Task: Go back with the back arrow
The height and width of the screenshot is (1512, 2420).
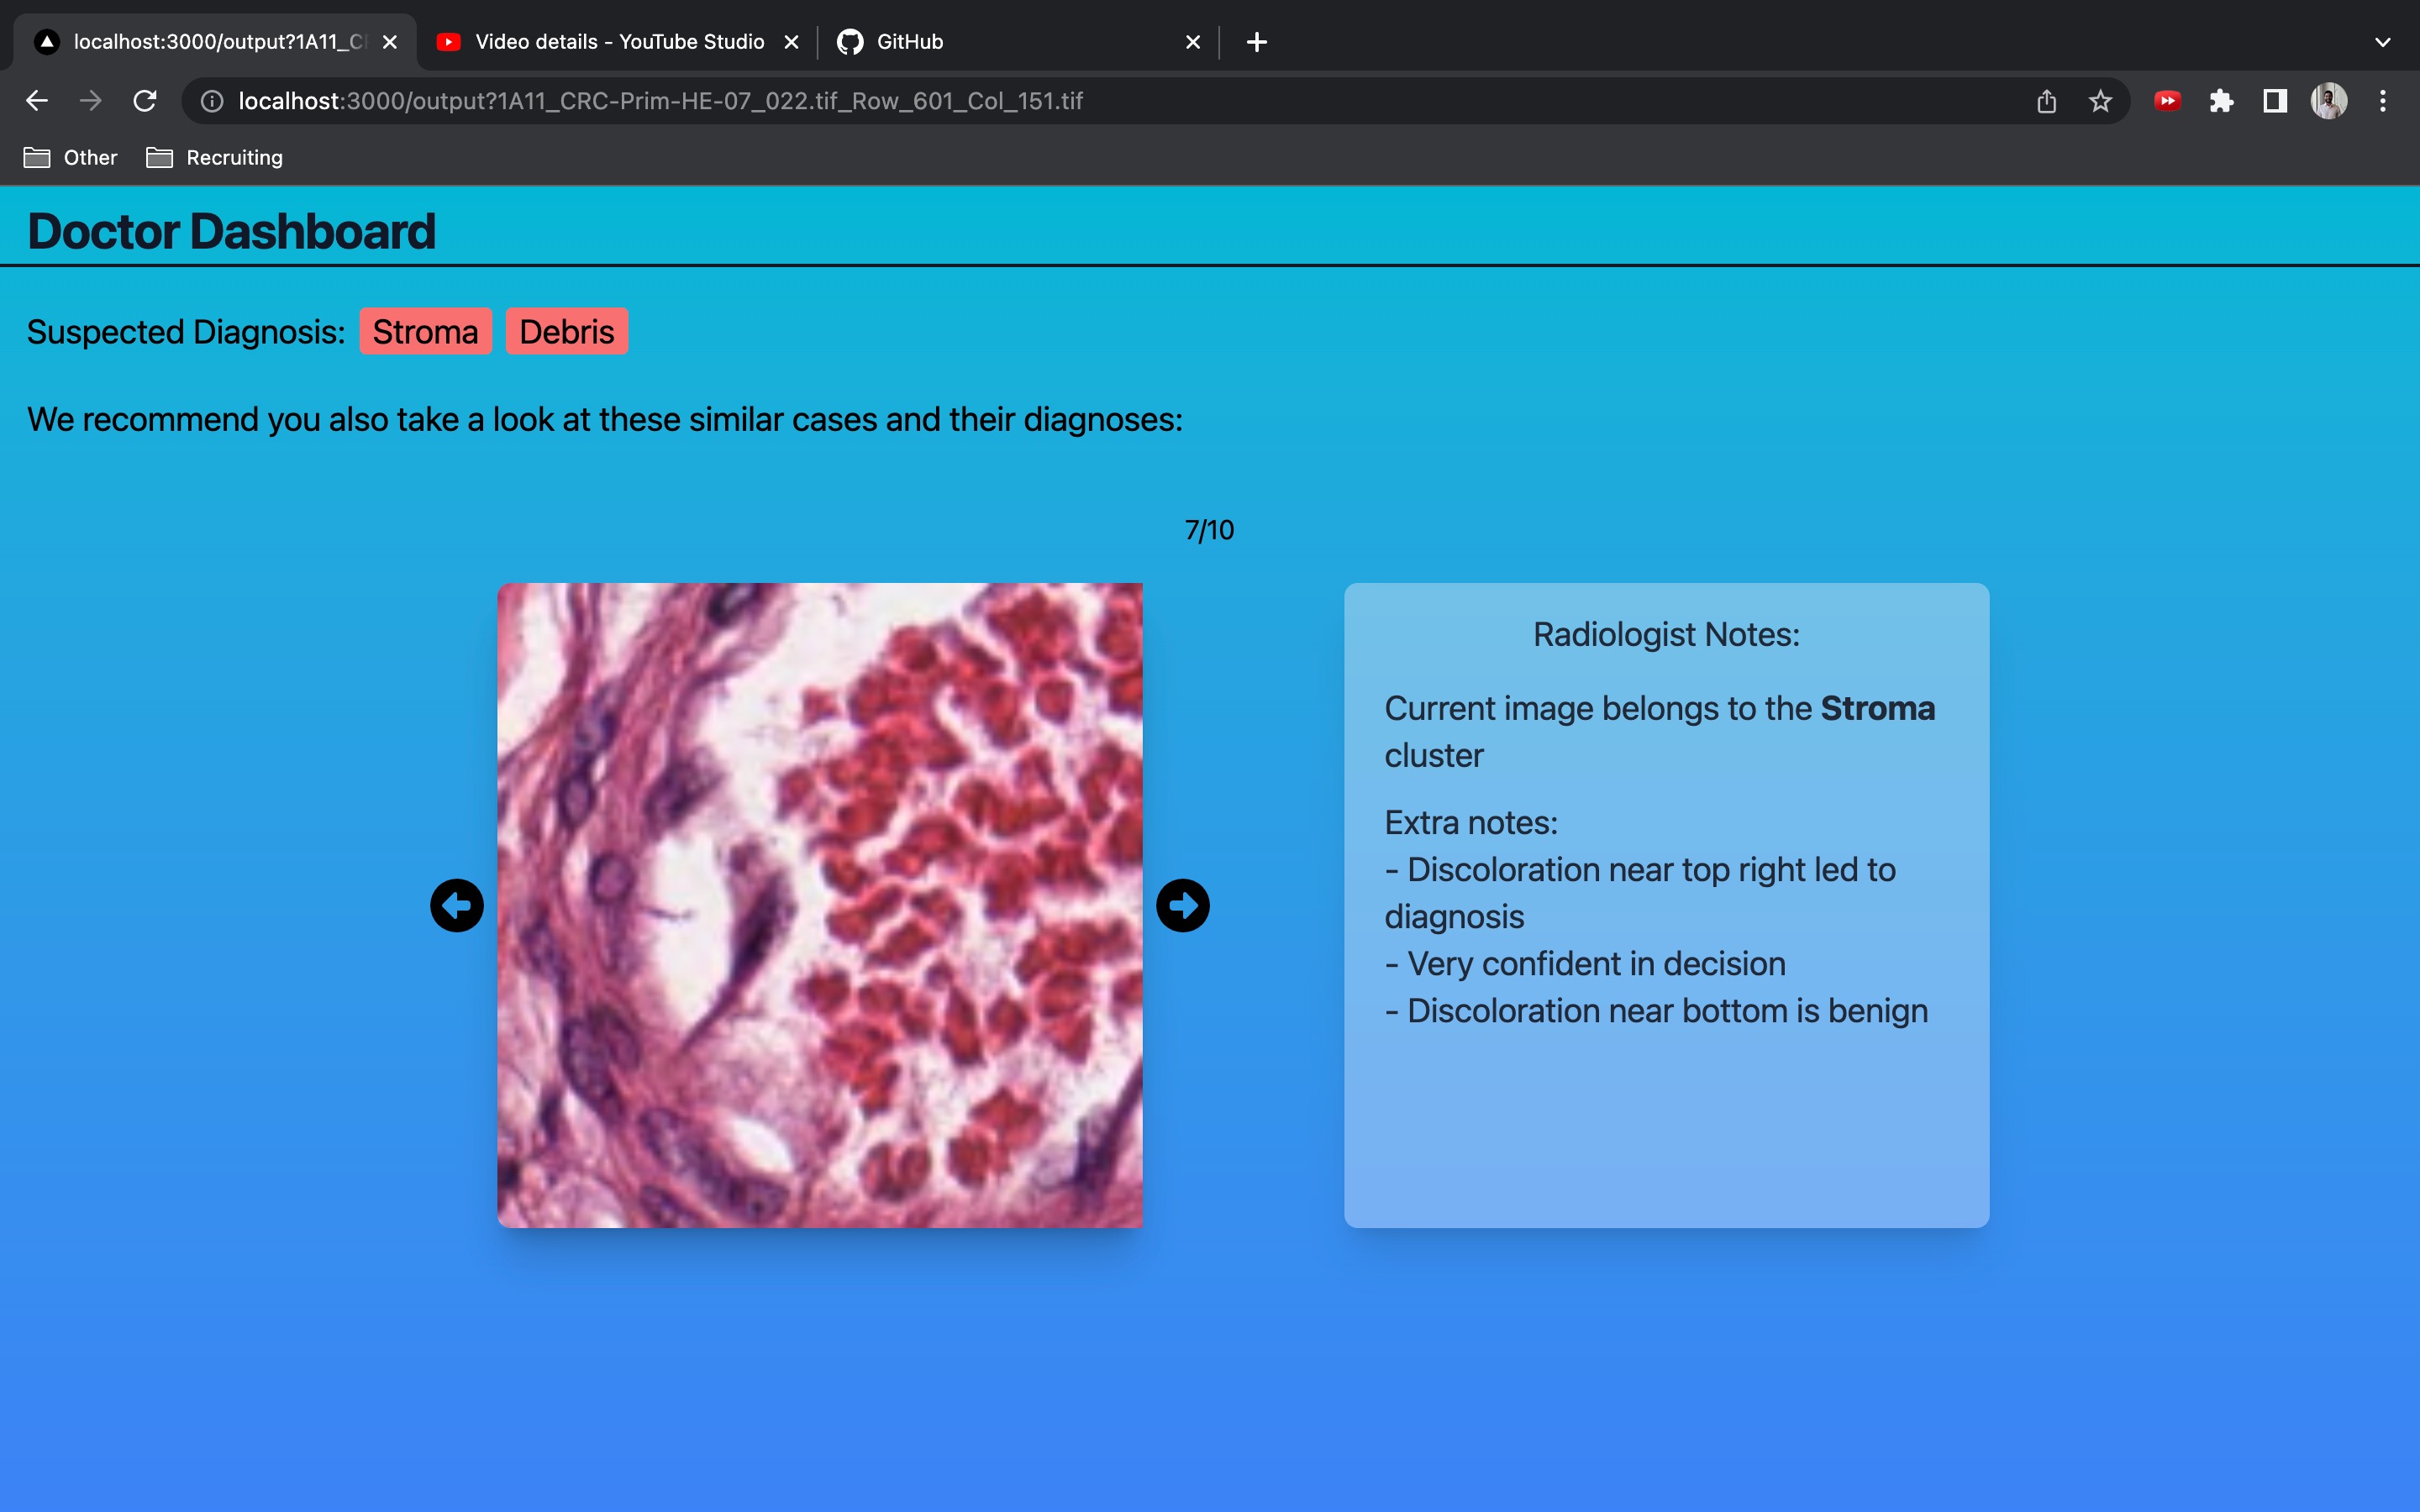Action: tap(37, 101)
